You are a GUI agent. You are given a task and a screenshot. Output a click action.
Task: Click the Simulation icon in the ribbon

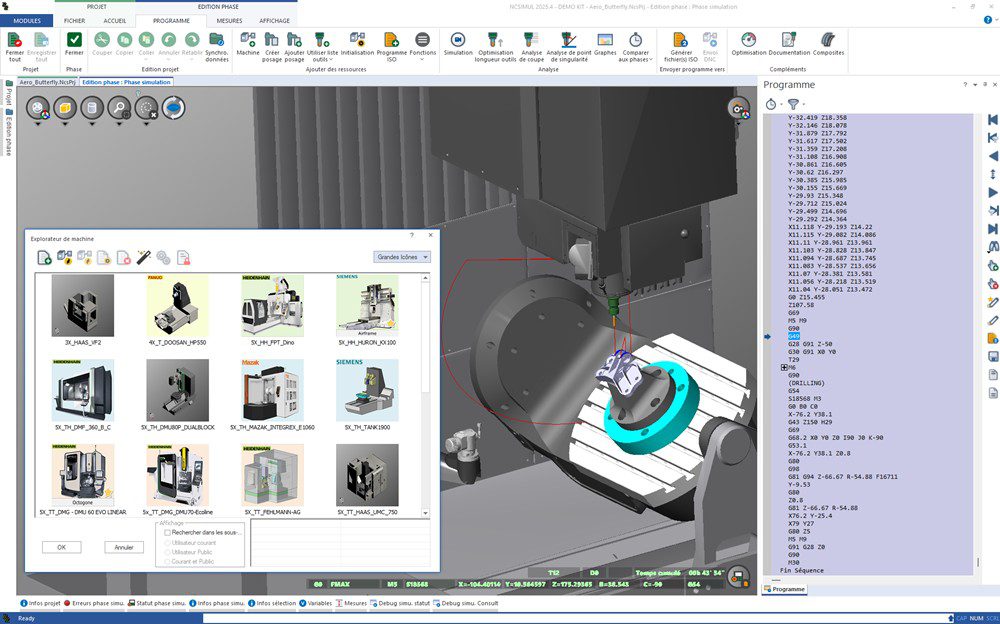(458, 40)
